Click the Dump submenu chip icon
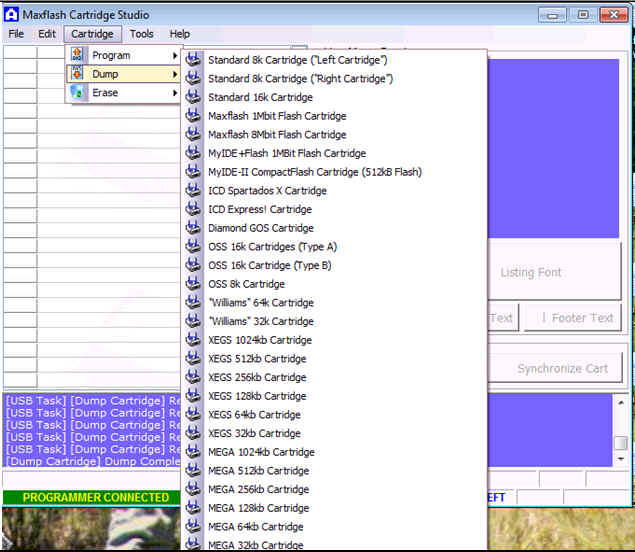 (77, 74)
